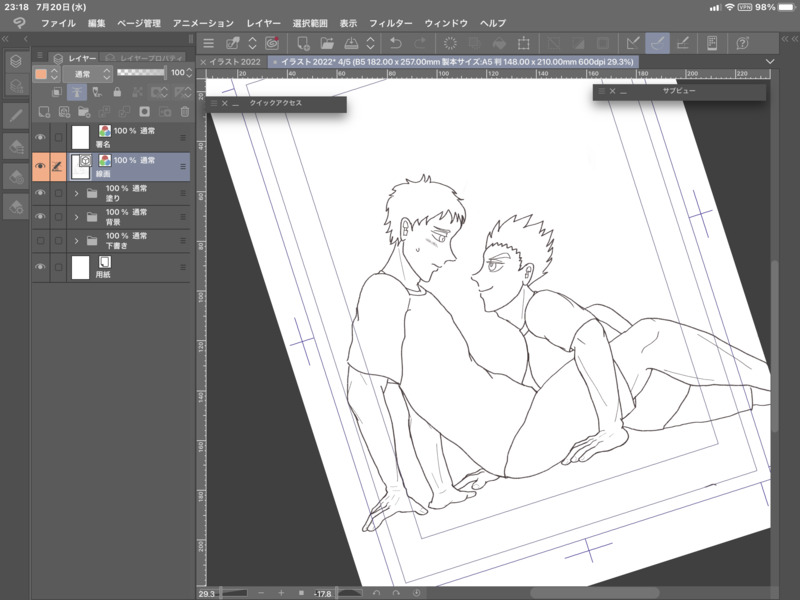Viewport: 800px width, 600px height.
Task: Open the layer palette hamburger menu
Action: point(40,55)
